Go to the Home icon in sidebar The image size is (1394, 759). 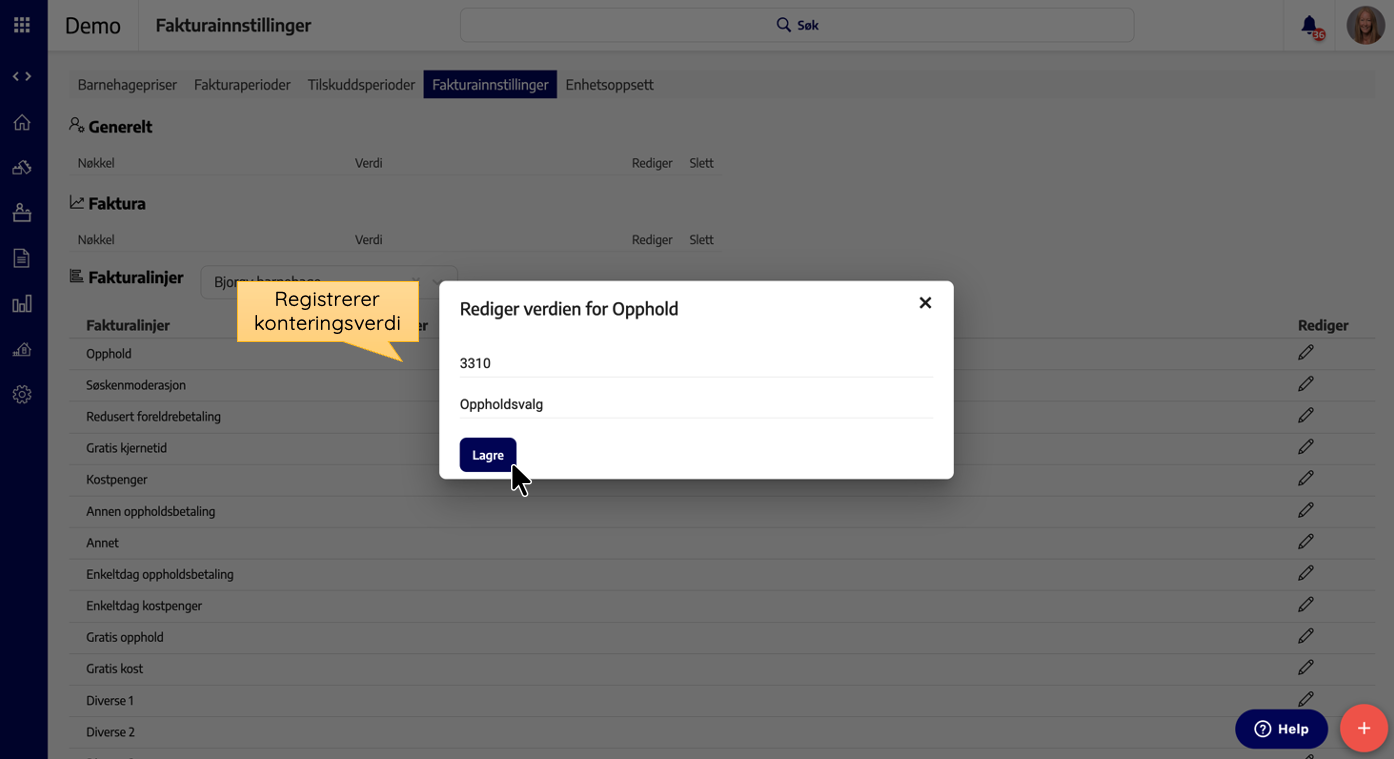(22, 123)
